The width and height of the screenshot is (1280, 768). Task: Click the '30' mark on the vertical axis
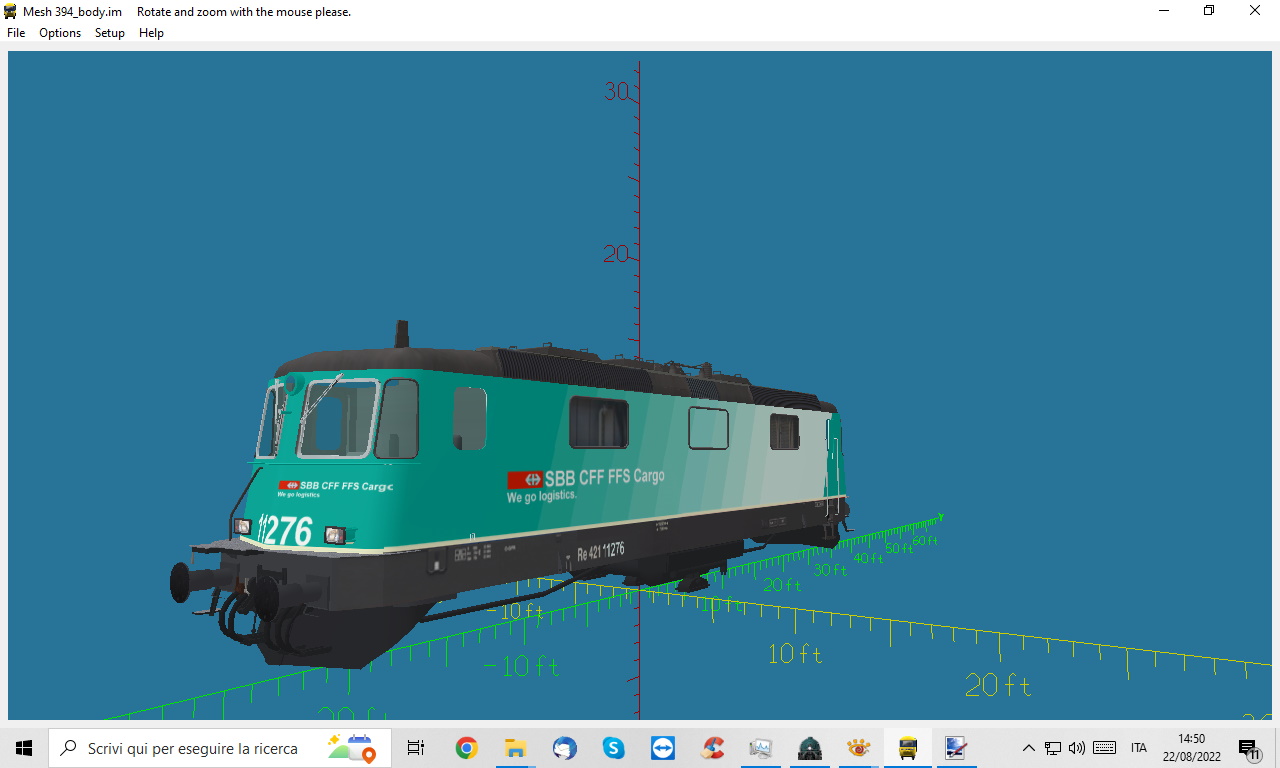616,92
